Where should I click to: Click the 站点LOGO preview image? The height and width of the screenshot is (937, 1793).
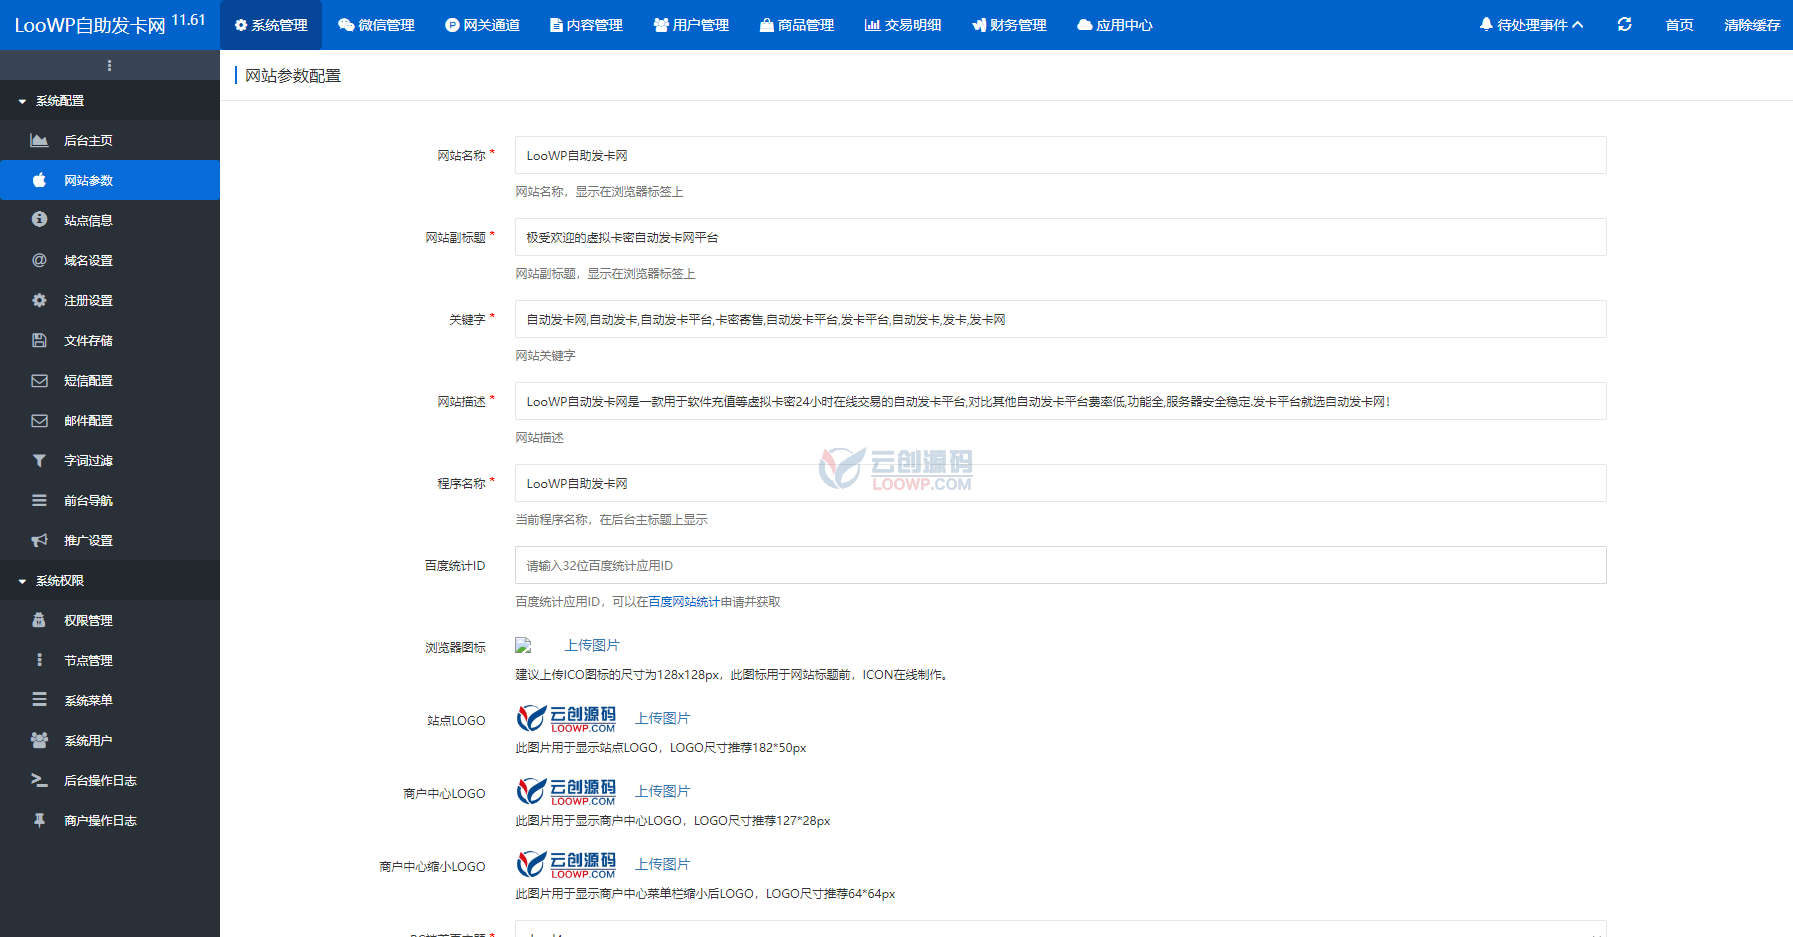coord(566,718)
